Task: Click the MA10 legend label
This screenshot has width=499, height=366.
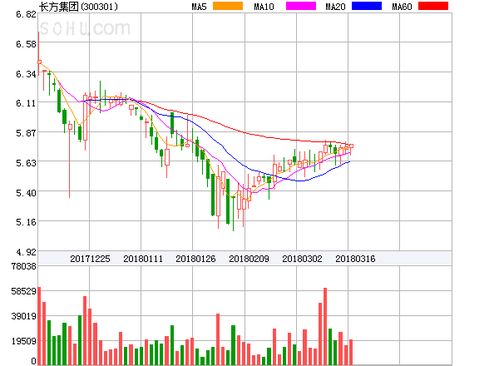Action: click(264, 6)
